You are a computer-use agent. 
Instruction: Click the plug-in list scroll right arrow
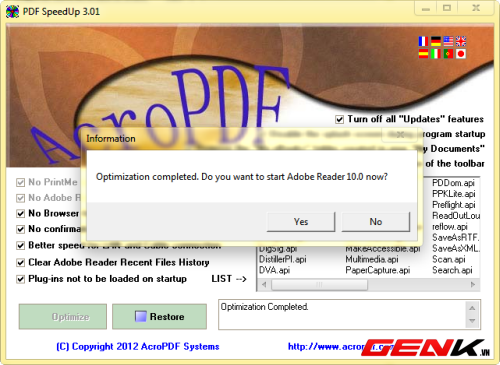(473, 285)
